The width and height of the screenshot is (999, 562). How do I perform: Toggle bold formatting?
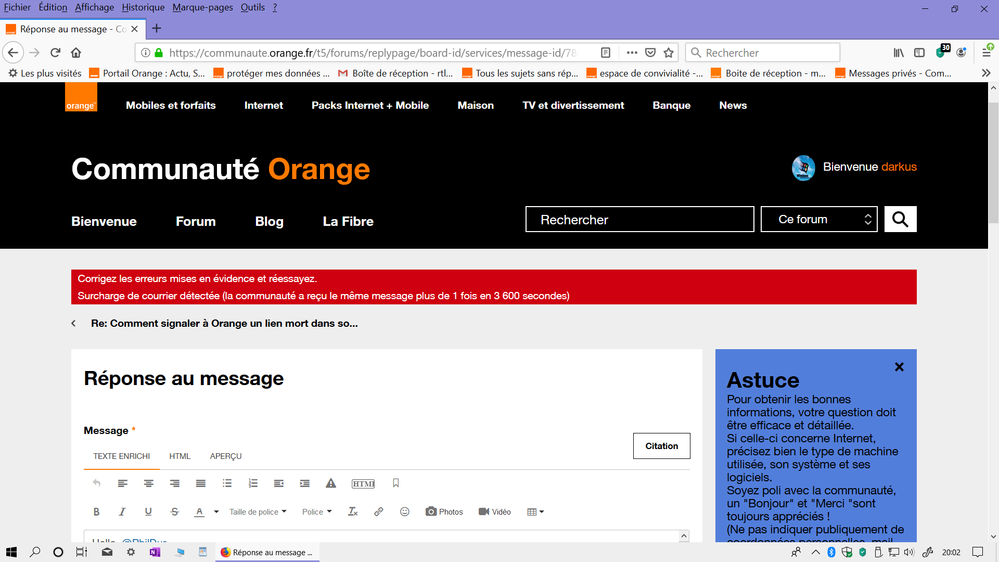pos(96,512)
